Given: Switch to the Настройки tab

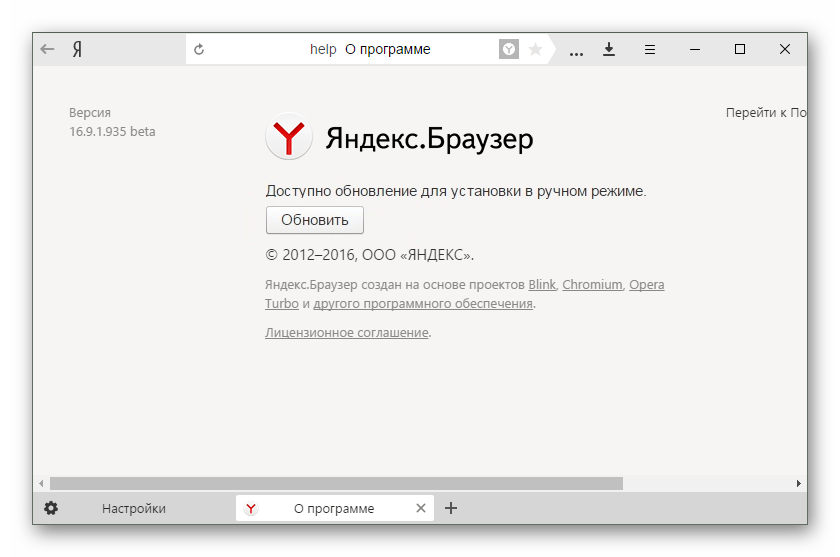Looking at the screenshot, I should tap(134, 508).
